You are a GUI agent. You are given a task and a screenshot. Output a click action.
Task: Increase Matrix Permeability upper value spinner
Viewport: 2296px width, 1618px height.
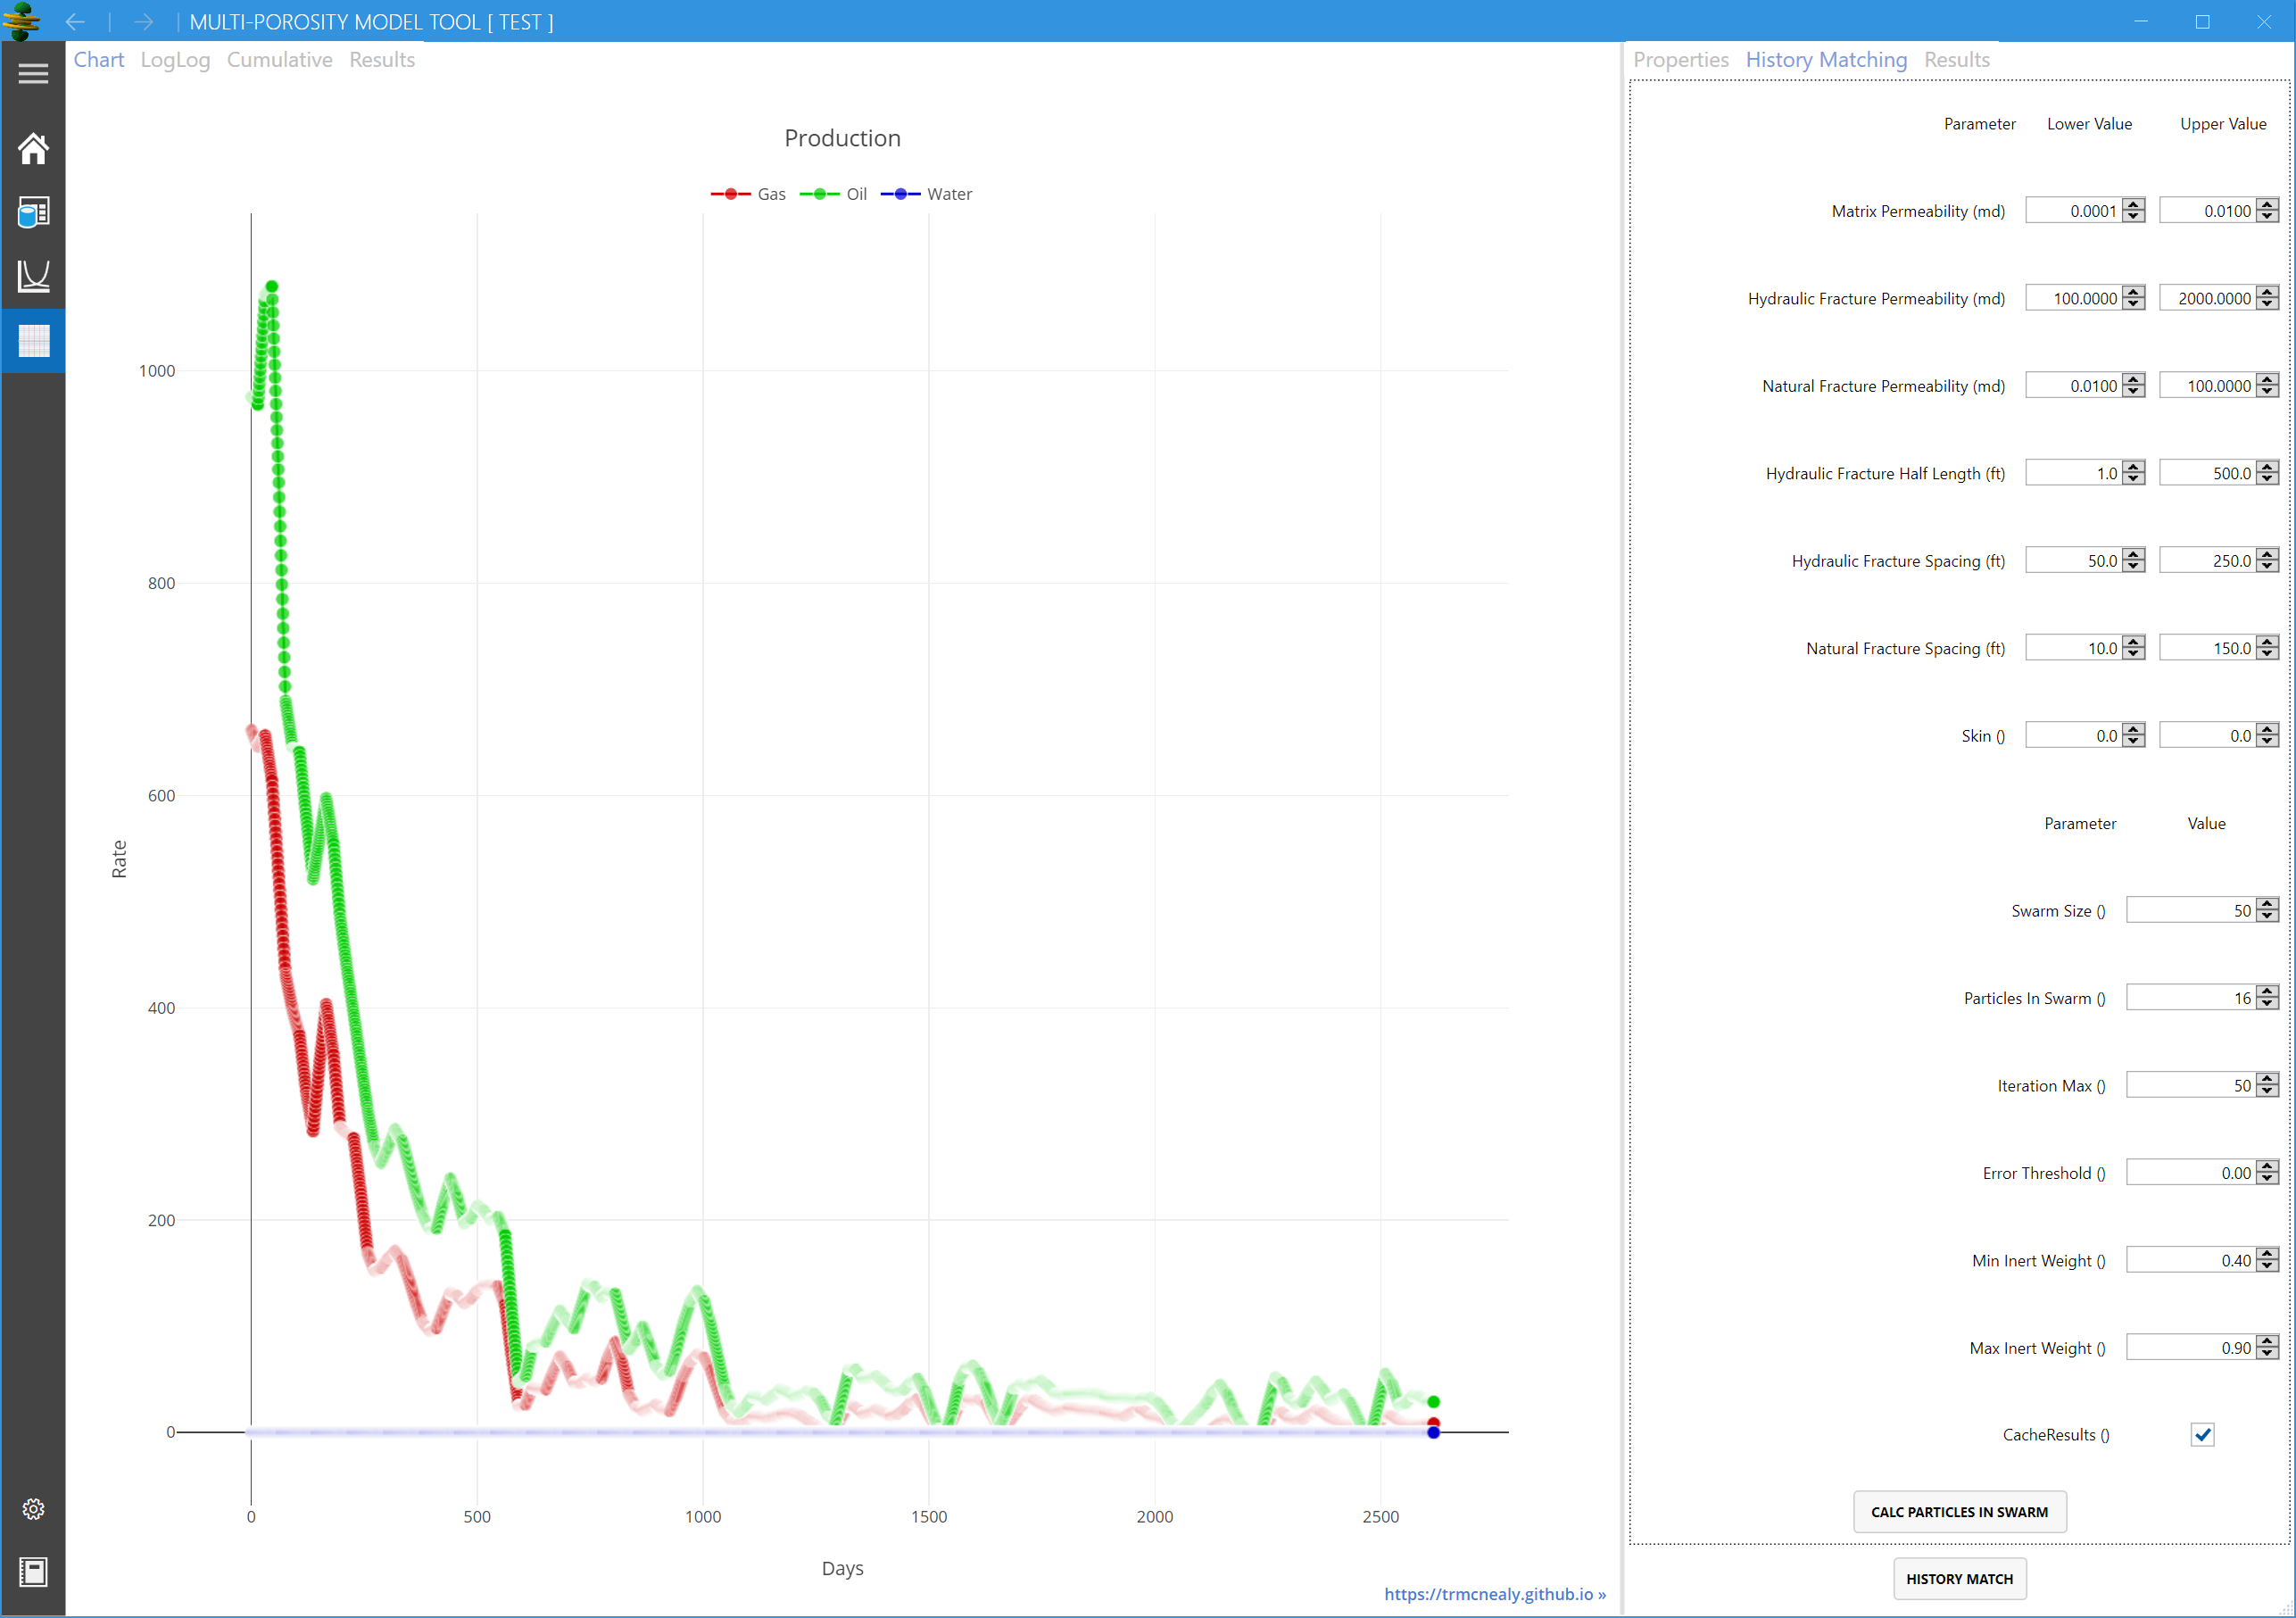pyautogui.click(x=2267, y=204)
